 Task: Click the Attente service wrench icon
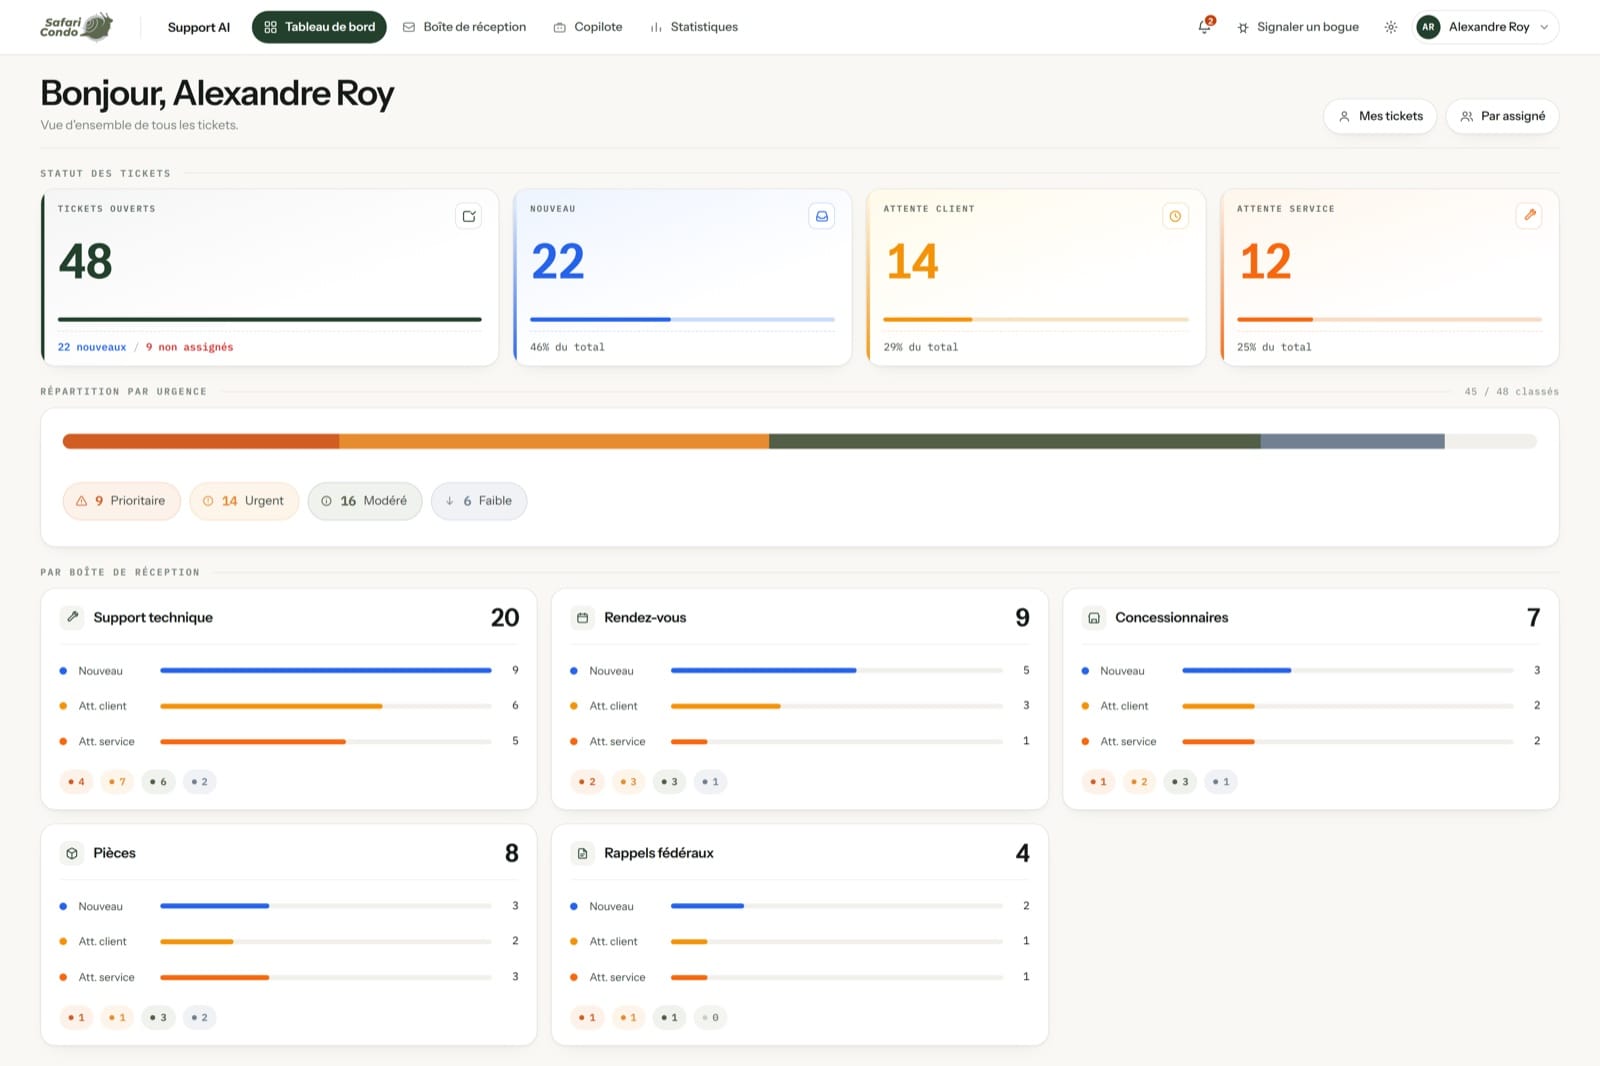[1529, 215]
